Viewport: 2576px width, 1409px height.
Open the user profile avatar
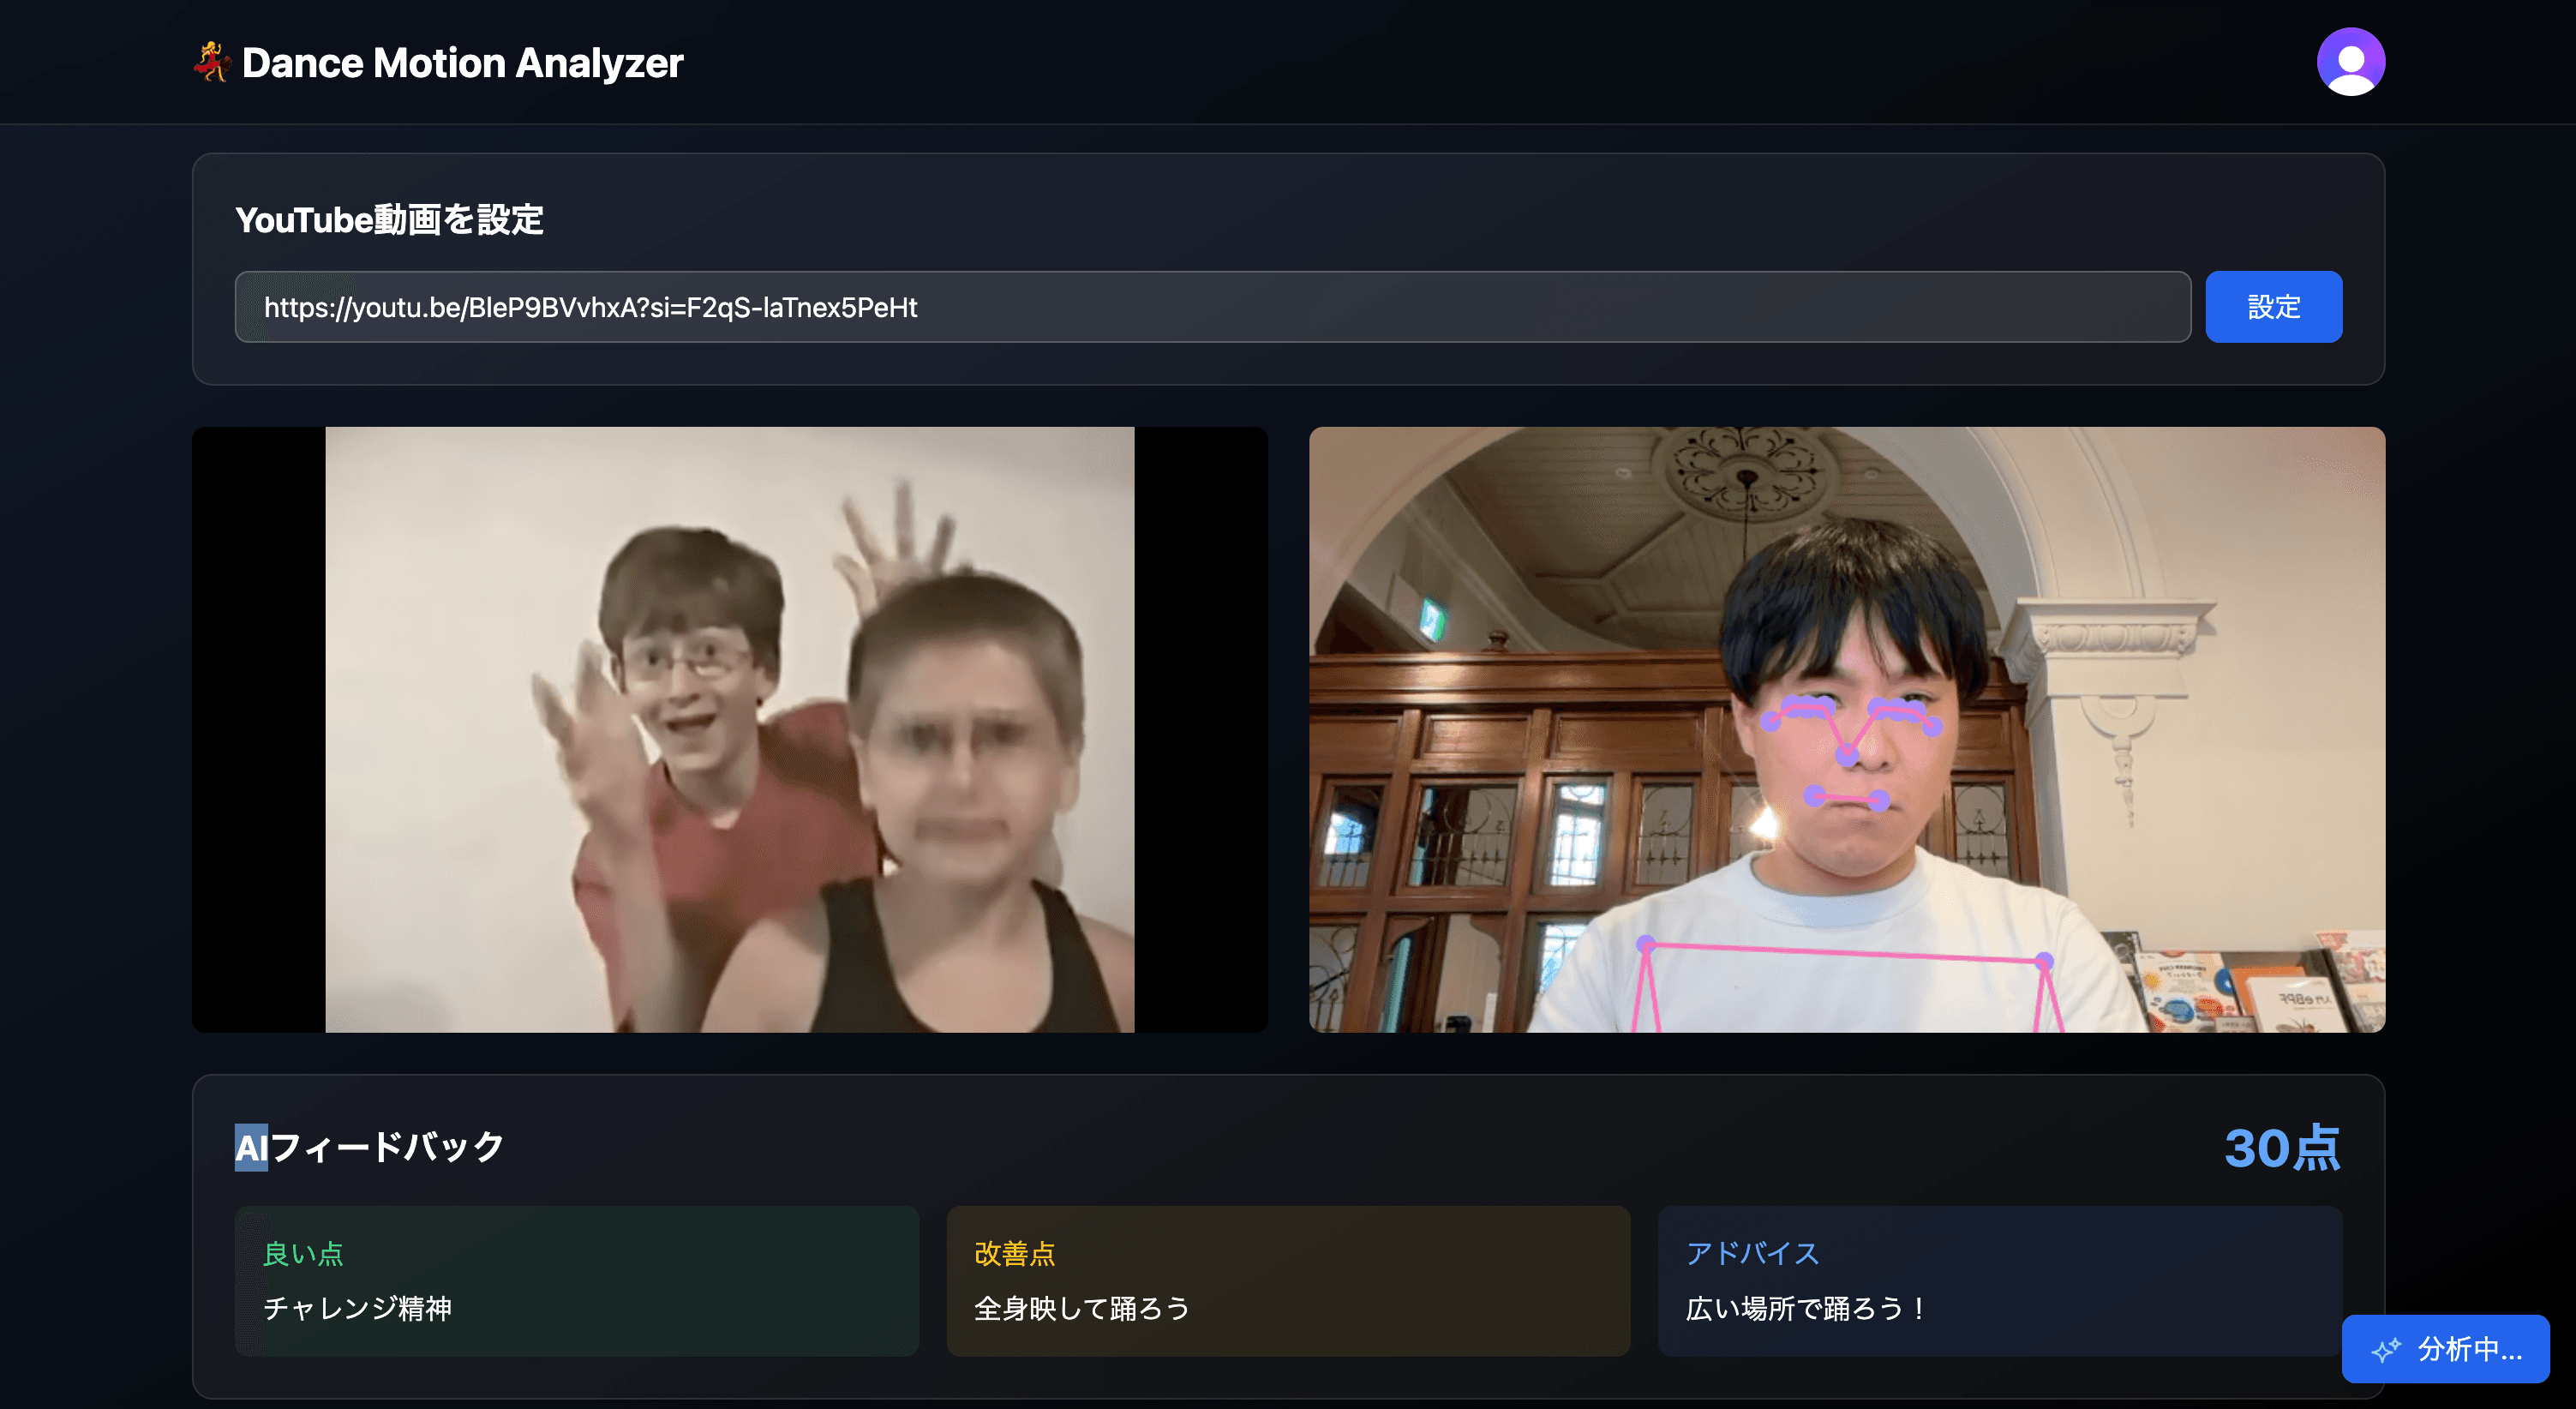tap(2350, 62)
